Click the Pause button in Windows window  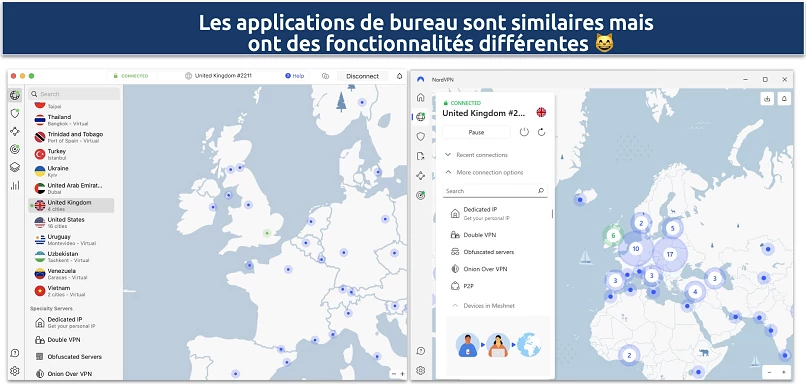point(477,132)
